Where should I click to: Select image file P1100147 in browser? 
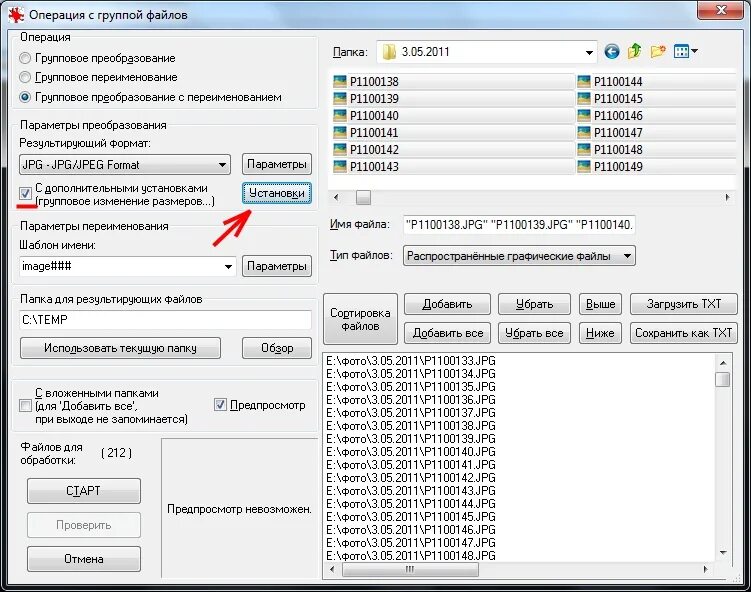610,133
